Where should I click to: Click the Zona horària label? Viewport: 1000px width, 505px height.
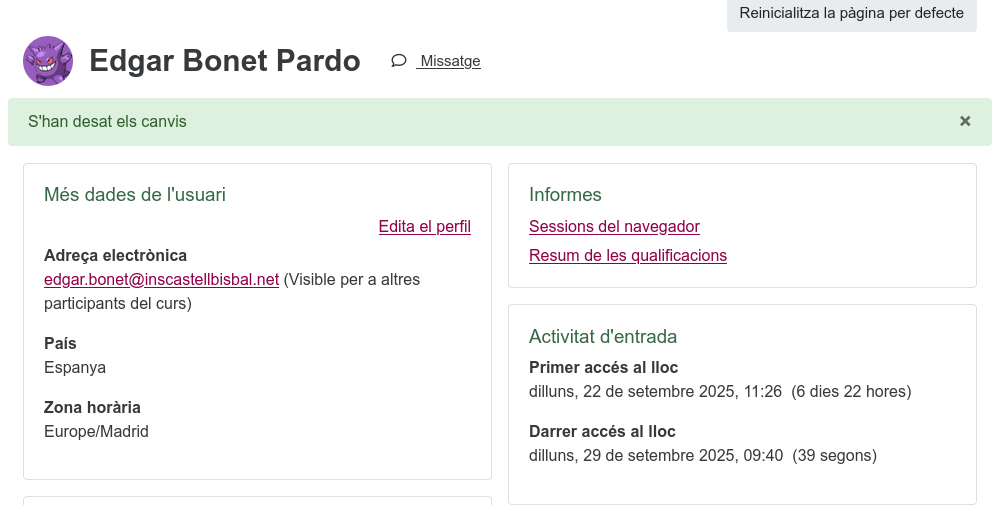point(92,408)
